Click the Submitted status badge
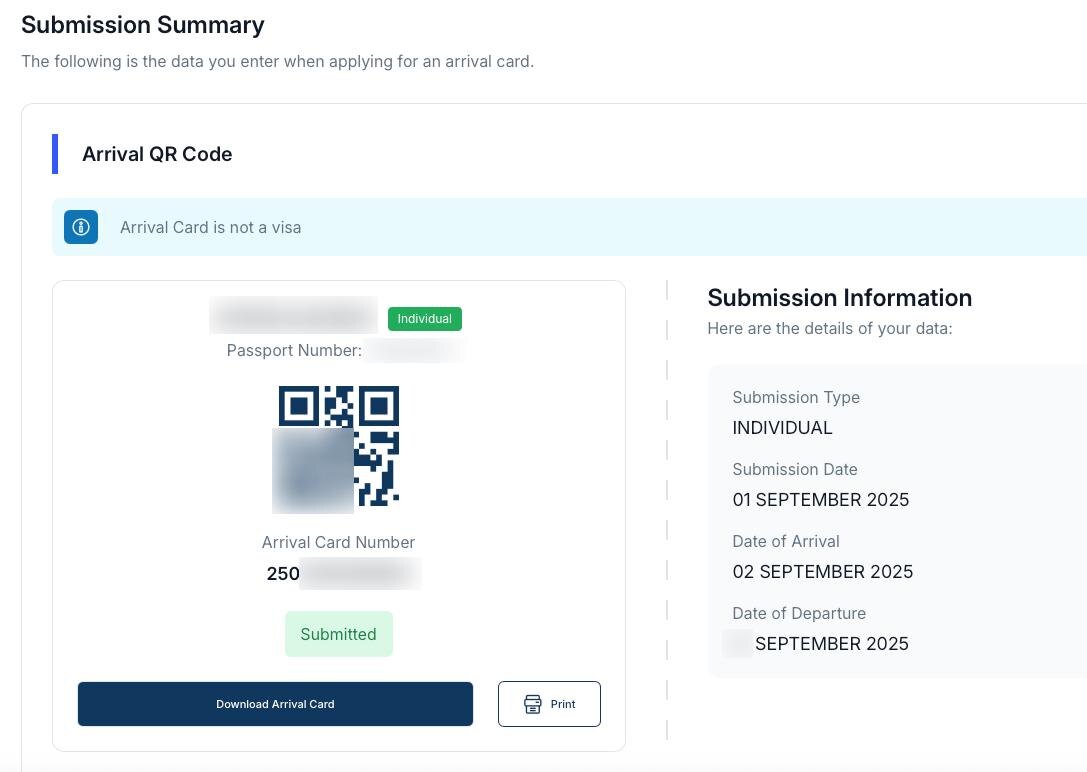The height and width of the screenshot is (772, 1087). tap(338, 634)
